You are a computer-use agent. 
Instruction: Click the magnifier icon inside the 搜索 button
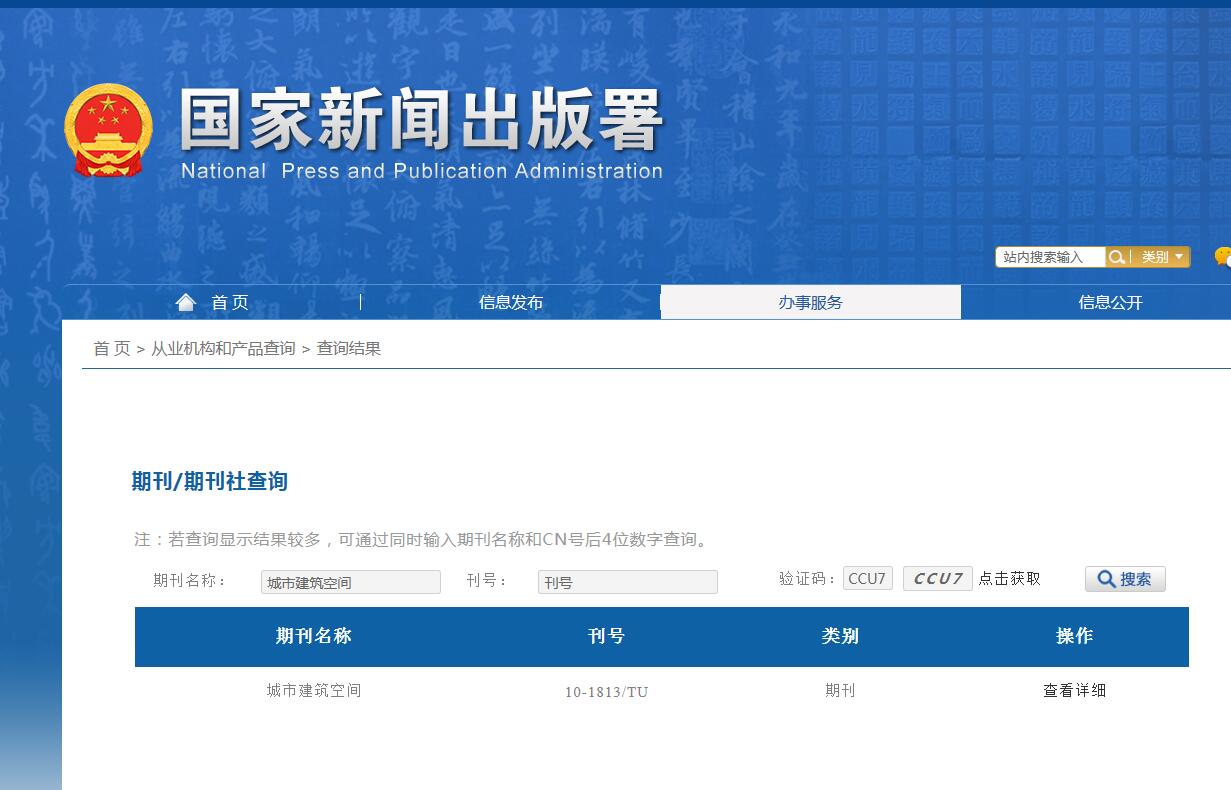1106,579
